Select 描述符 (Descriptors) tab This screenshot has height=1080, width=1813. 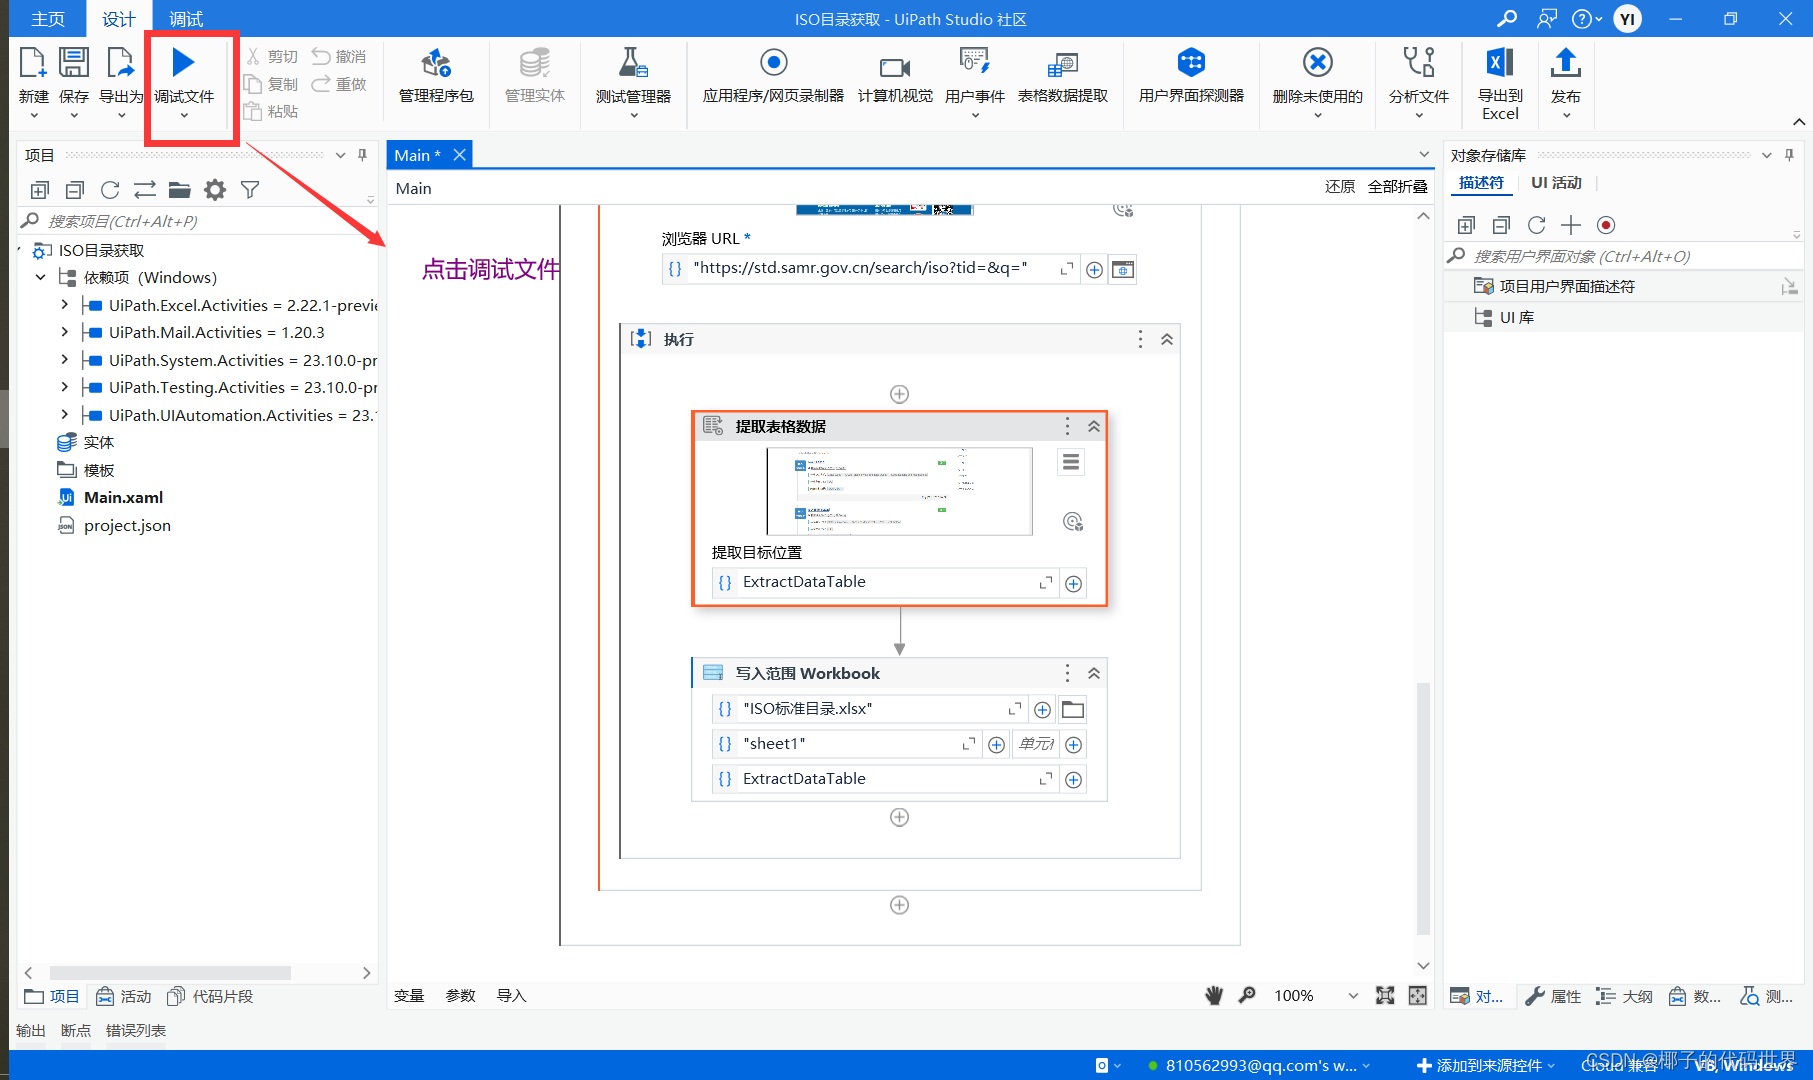tap(1481, 183)
